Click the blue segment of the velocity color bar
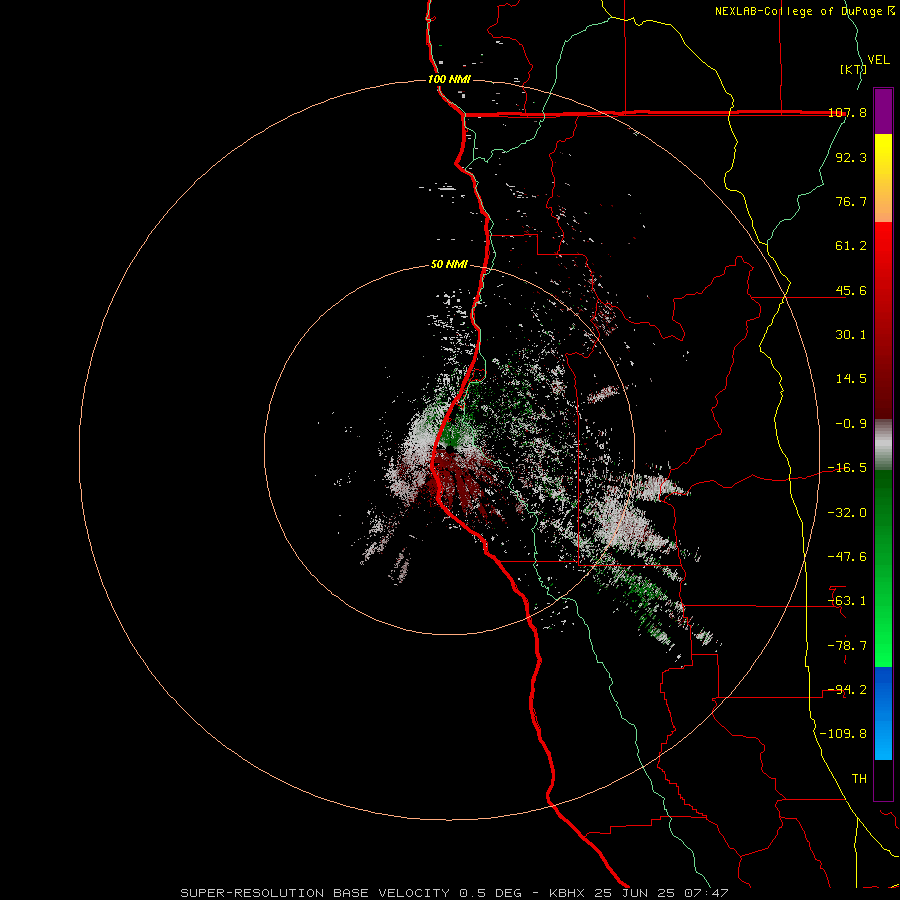 883,713
